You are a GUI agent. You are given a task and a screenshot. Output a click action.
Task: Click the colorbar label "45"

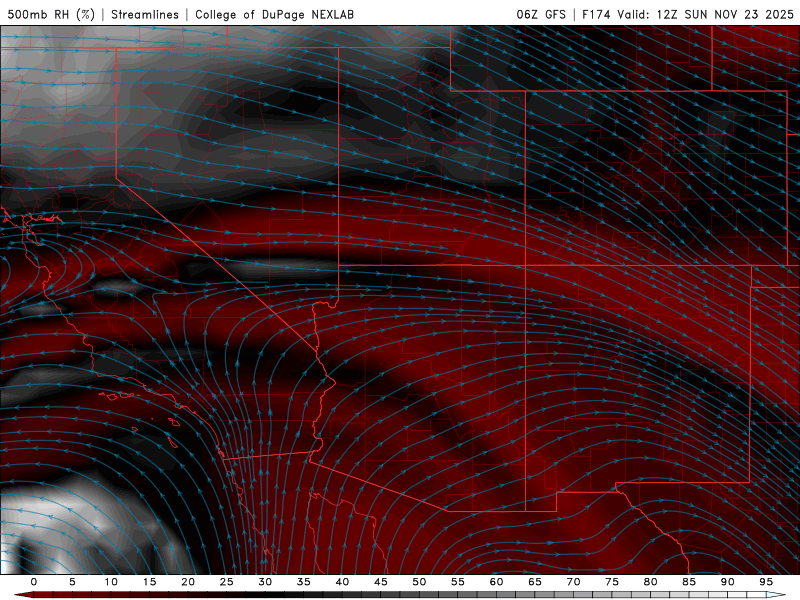(x=380, y=582)
